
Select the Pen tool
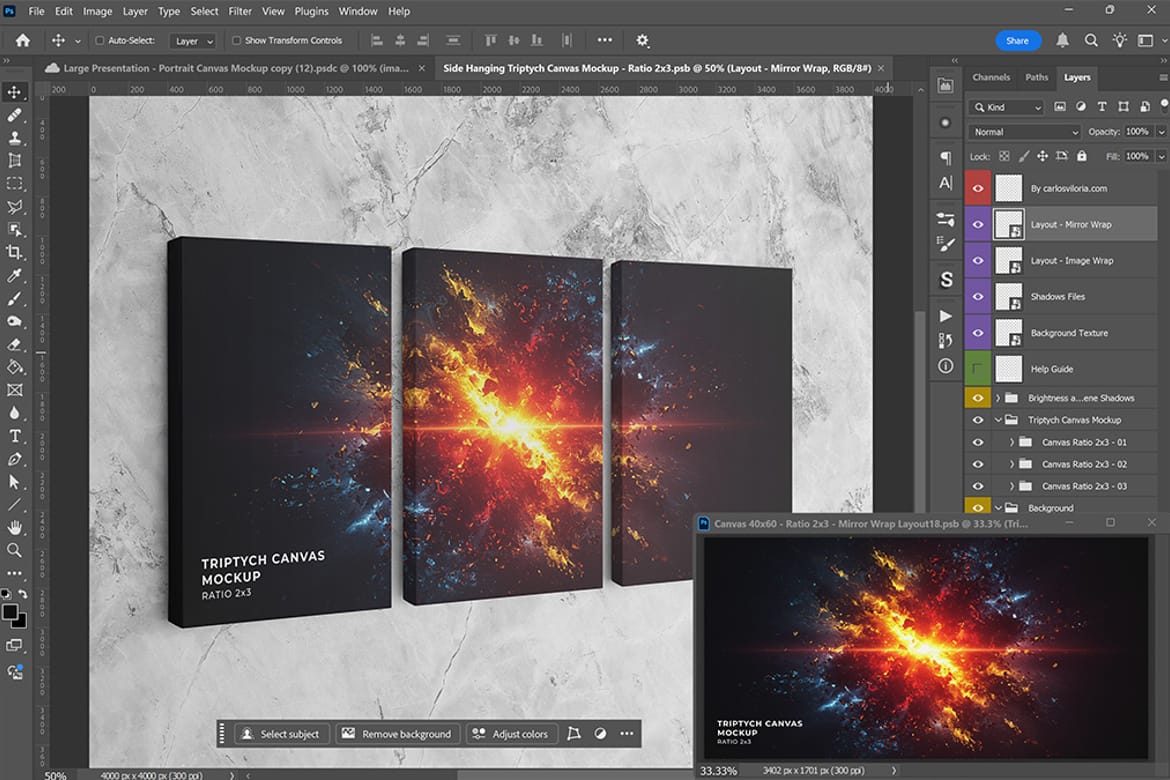pyautogui.click(x=14, y=459)
